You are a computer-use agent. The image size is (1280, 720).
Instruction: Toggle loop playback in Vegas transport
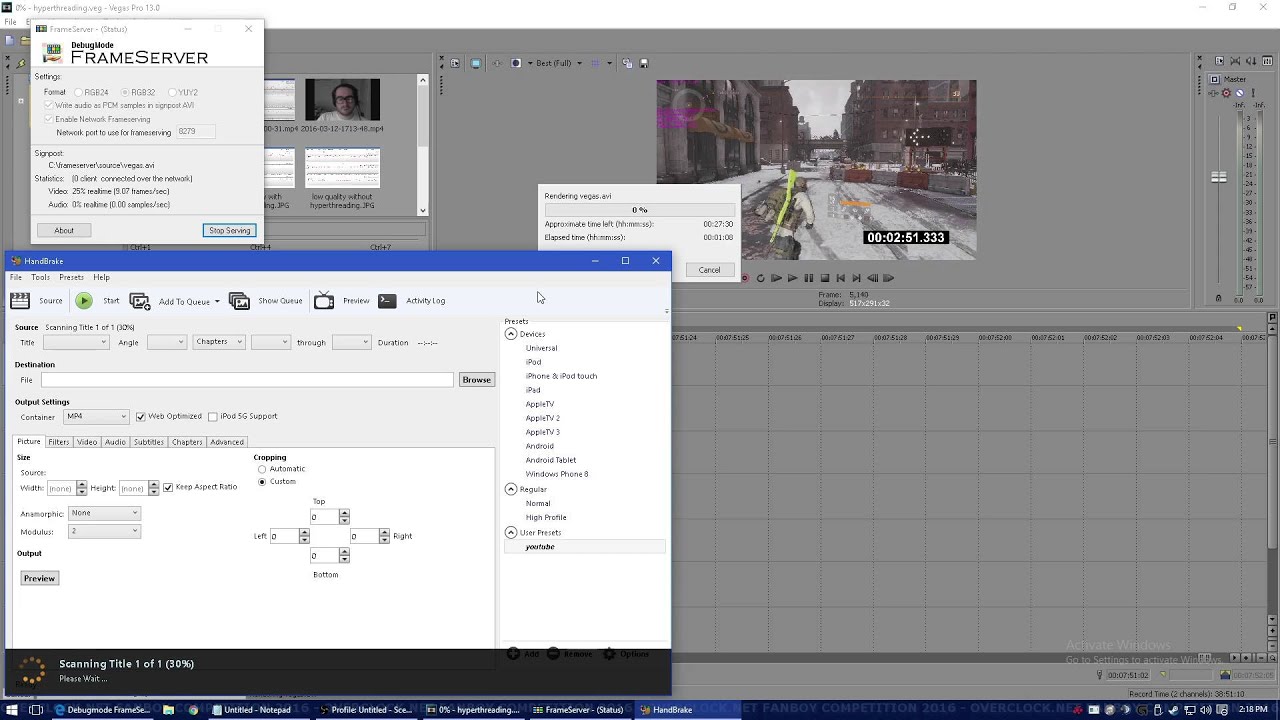click(x=760, y=278)
